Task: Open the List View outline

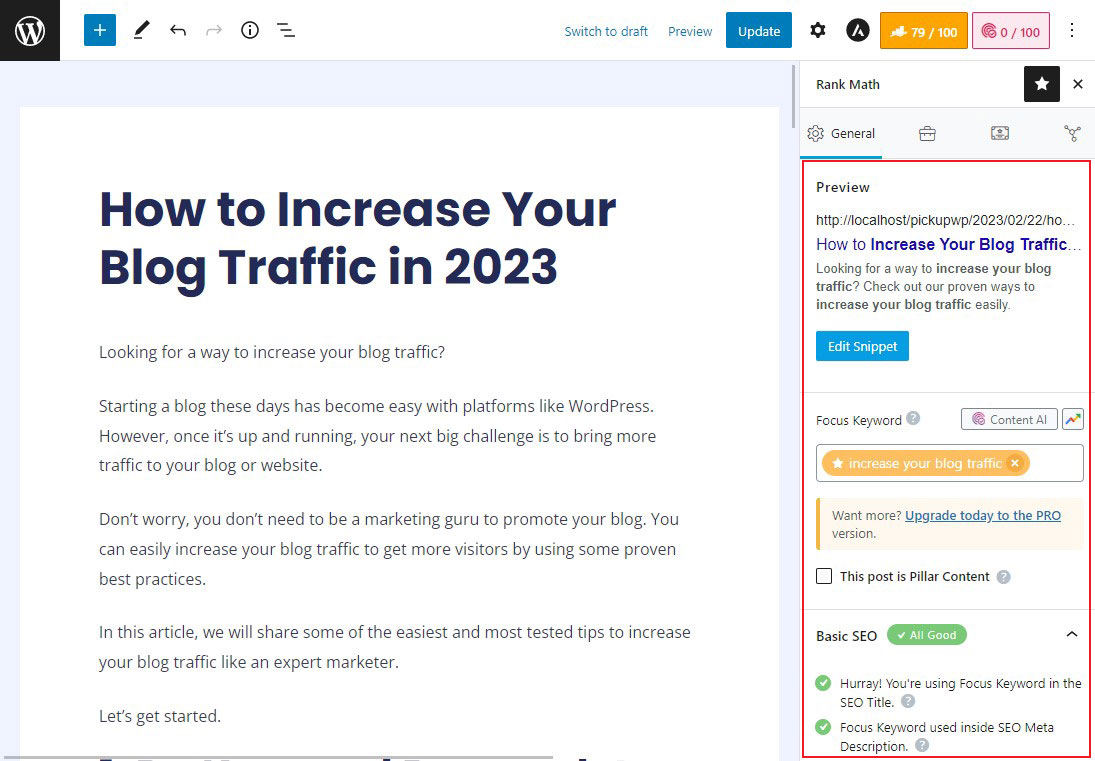Action: 286,30
